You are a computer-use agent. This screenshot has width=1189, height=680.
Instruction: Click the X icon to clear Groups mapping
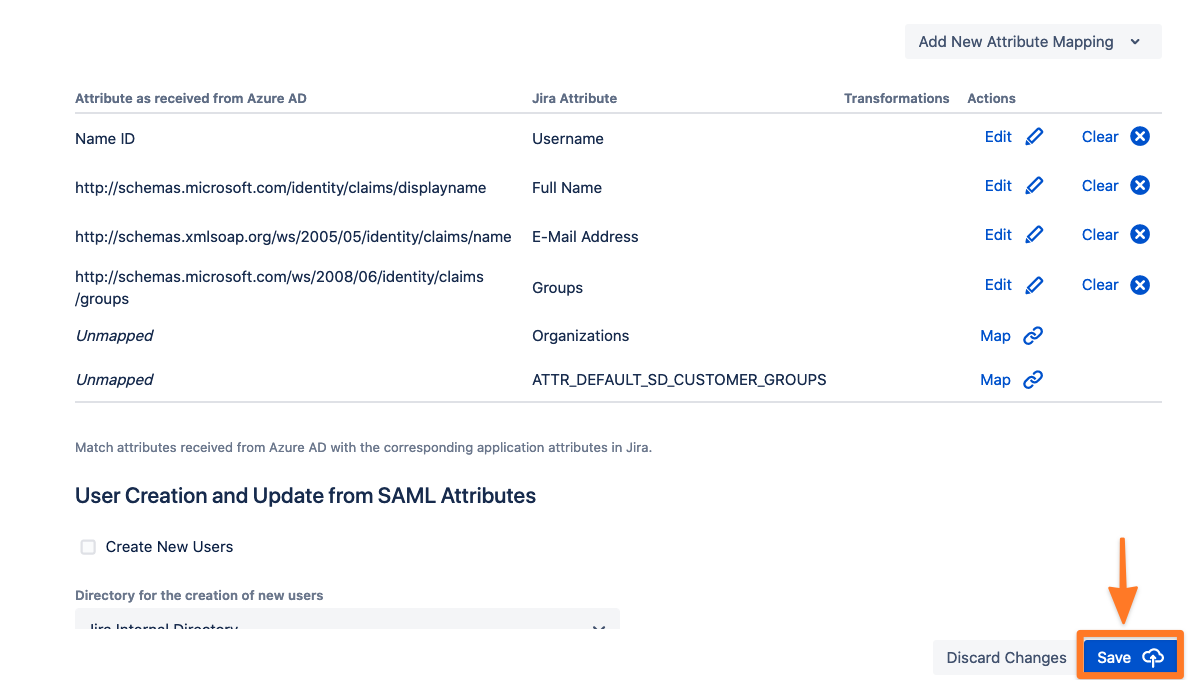pyautogui.click(x=1140, y=285)
